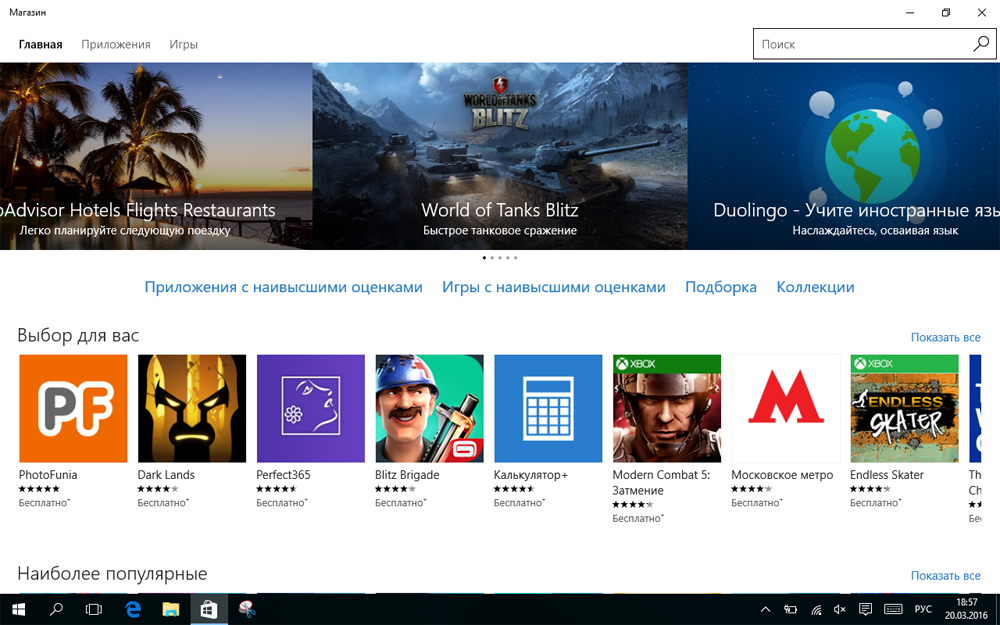Click the Dark Lands title text

click(166, 474)
